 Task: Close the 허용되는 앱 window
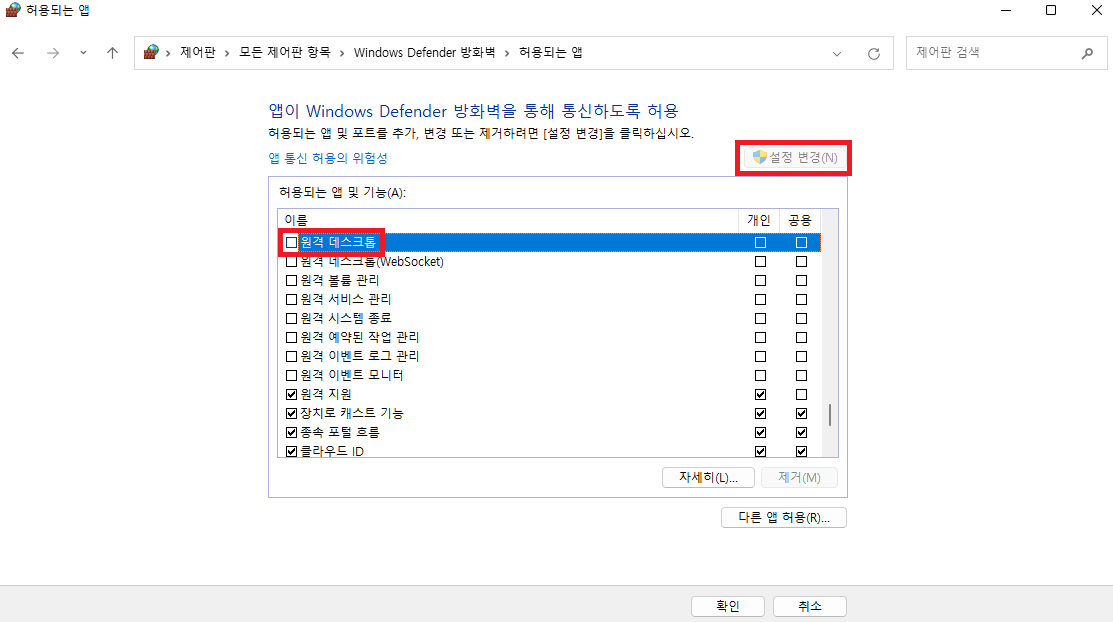pyautogui.click(x=1097, y=10)
